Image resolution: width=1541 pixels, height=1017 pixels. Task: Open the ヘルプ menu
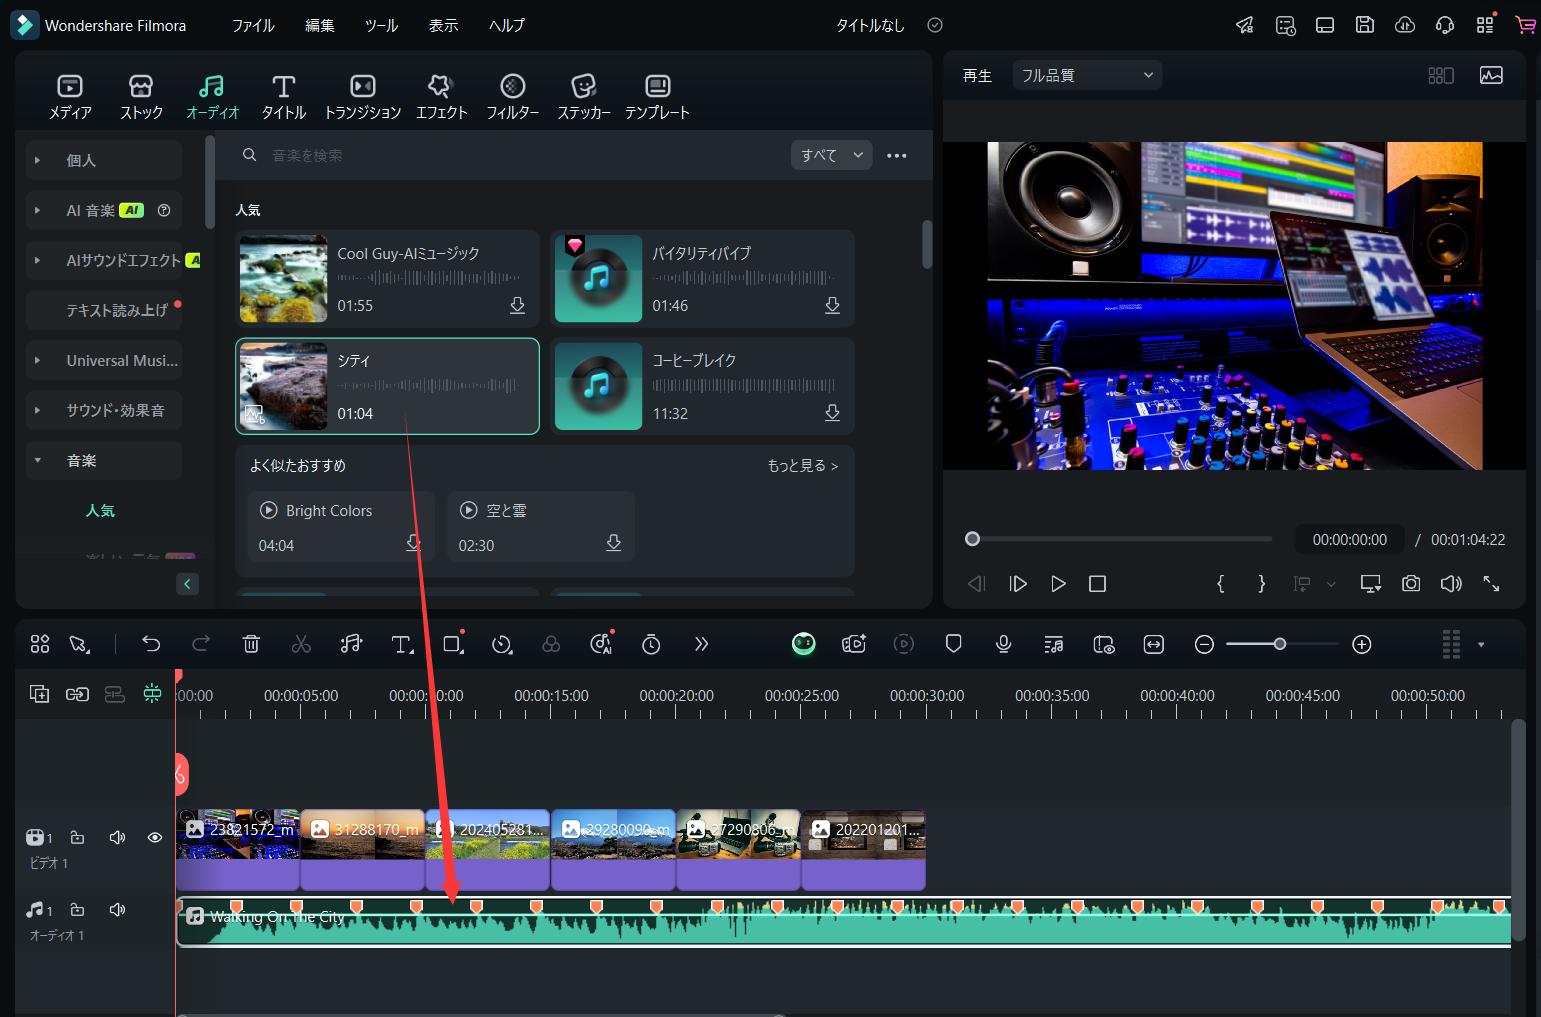coord(506,25)
